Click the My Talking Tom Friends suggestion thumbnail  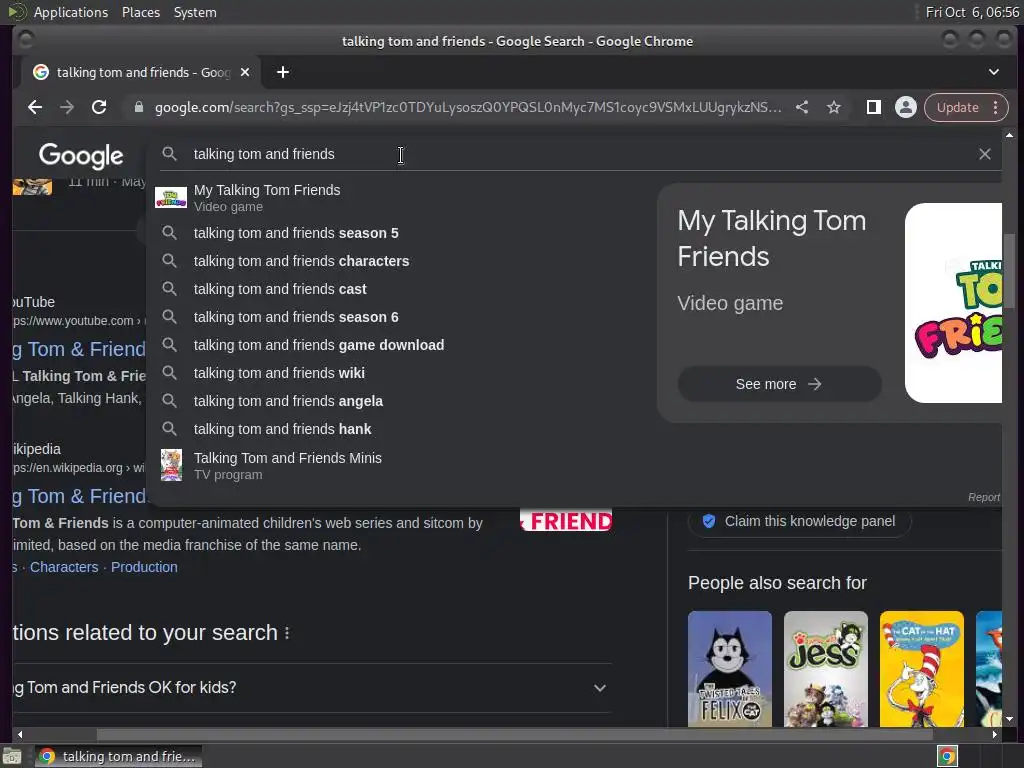coord(170,198)
